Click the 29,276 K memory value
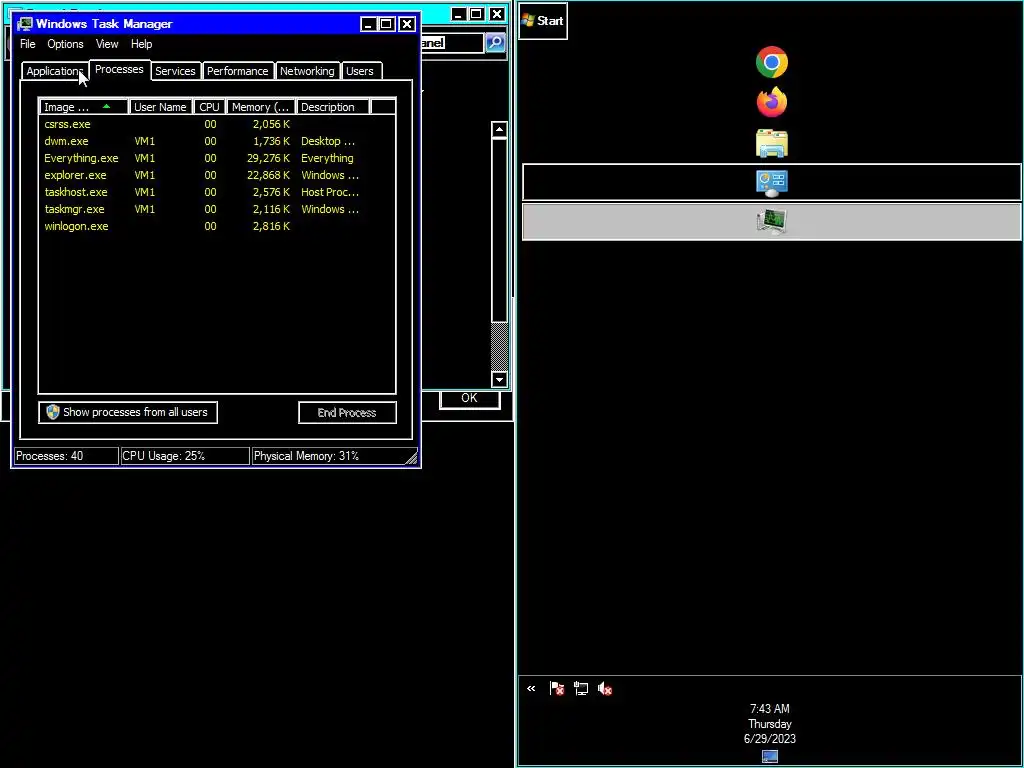The height and width of the screenshot is (768, 1024). pos(268,158)
